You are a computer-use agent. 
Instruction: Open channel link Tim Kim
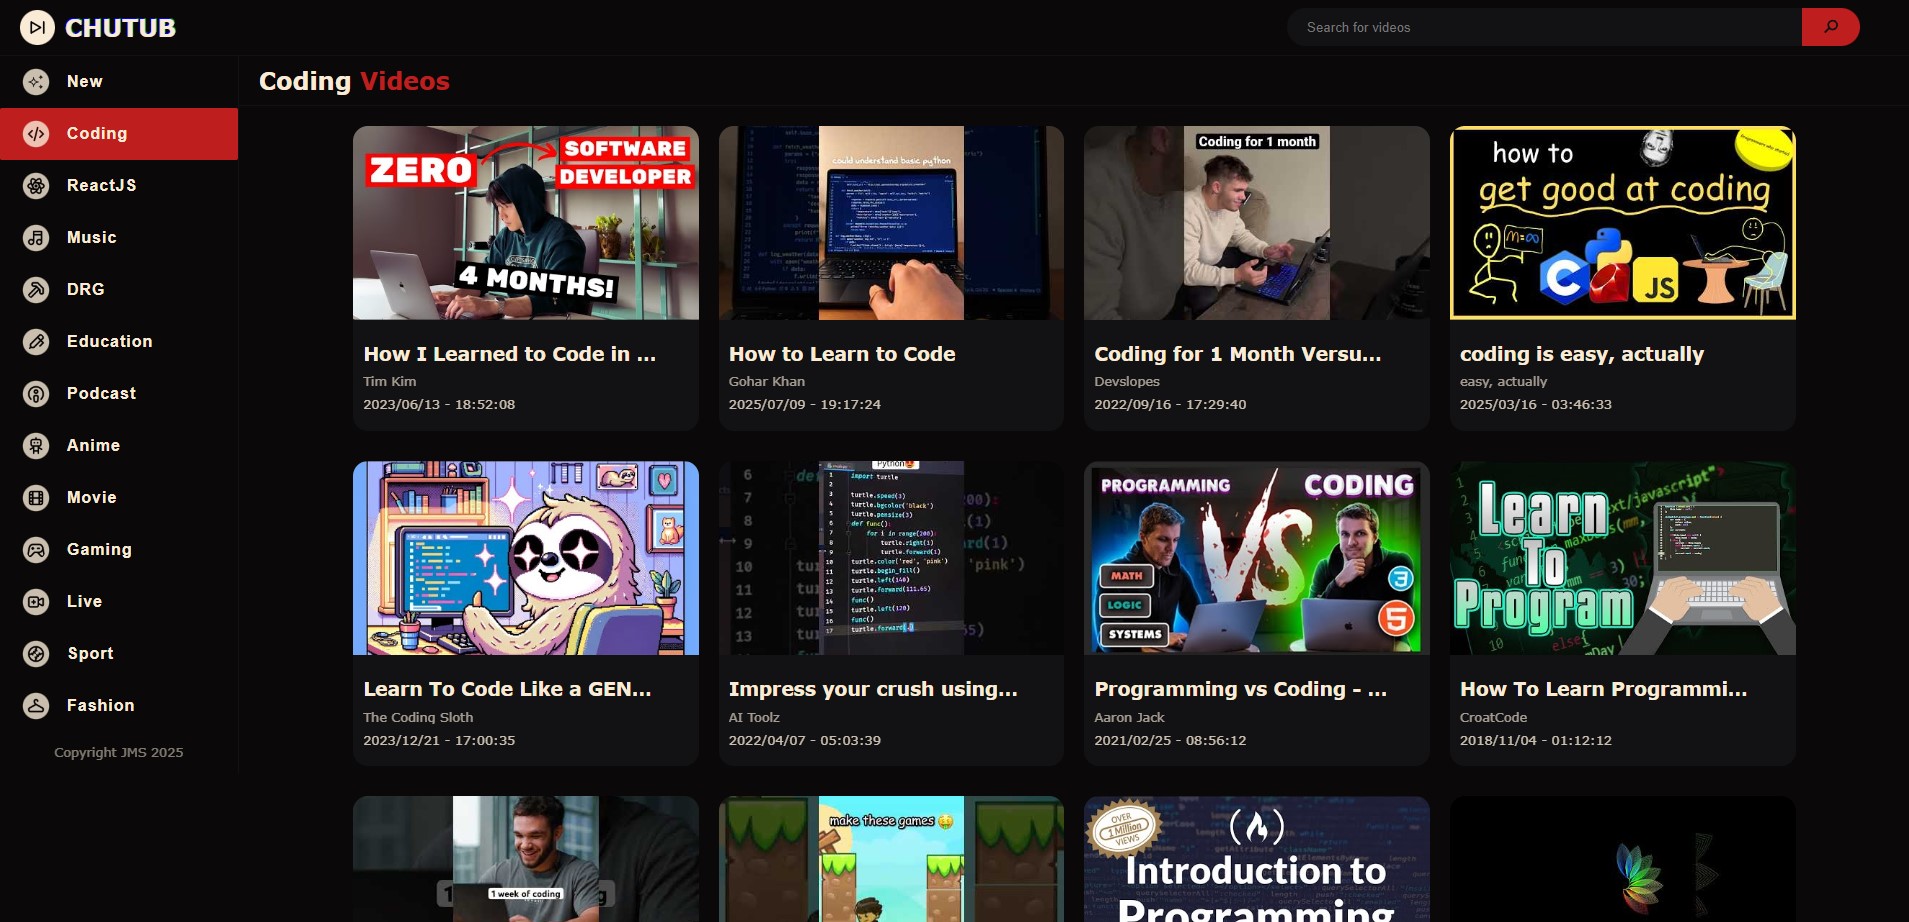tap(389, 381)
